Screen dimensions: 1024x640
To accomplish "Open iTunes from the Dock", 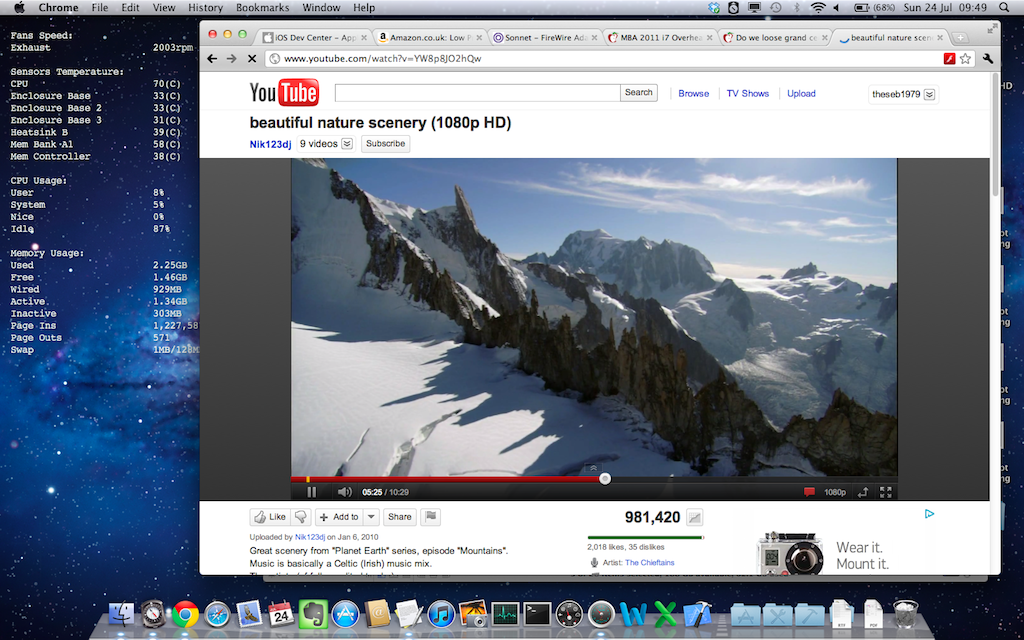I will [x=441, y=614].
